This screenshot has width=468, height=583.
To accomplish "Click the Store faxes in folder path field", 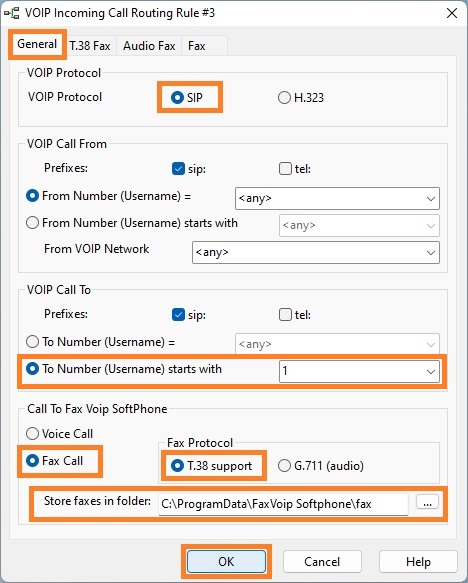I will [x=283, y=504].
